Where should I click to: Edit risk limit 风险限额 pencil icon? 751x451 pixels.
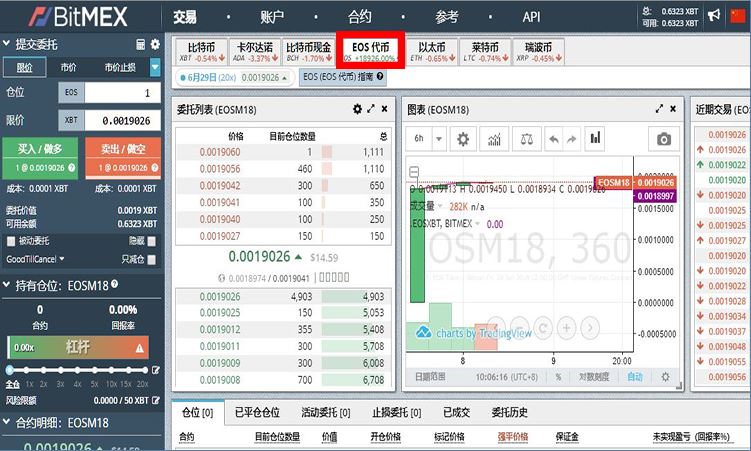coord(156,400)
